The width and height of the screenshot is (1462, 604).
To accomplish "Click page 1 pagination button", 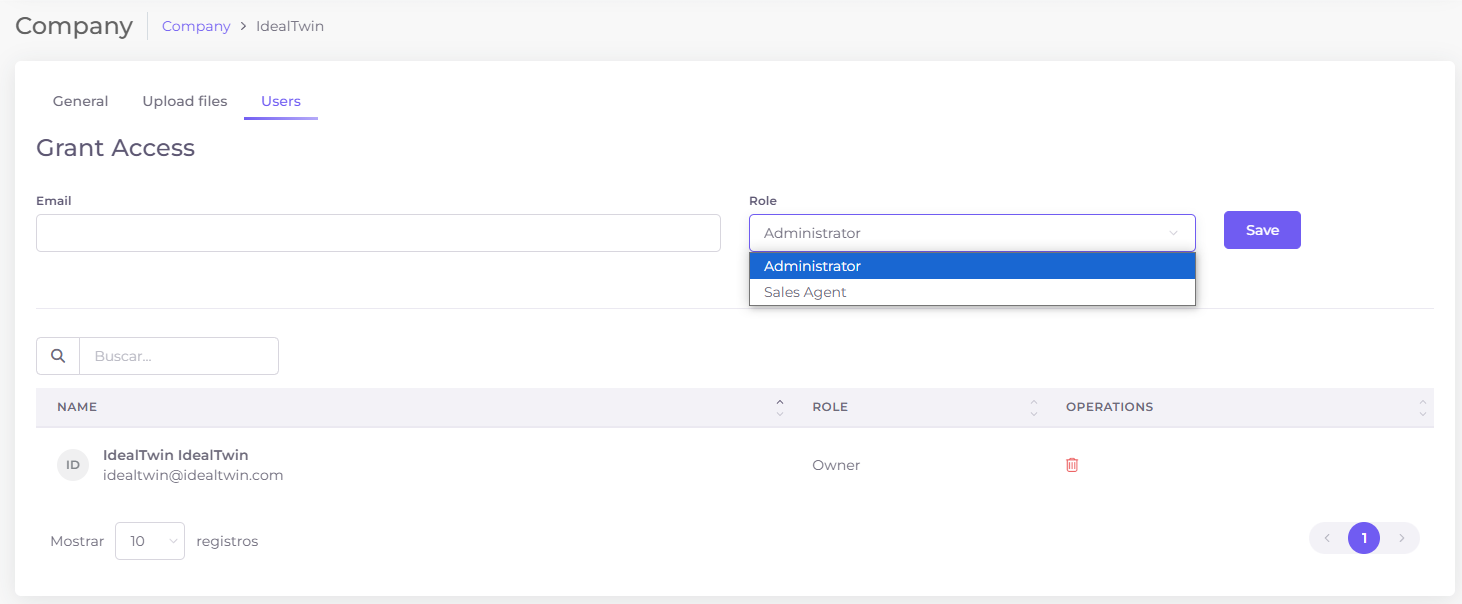I will coord(1364,539).
